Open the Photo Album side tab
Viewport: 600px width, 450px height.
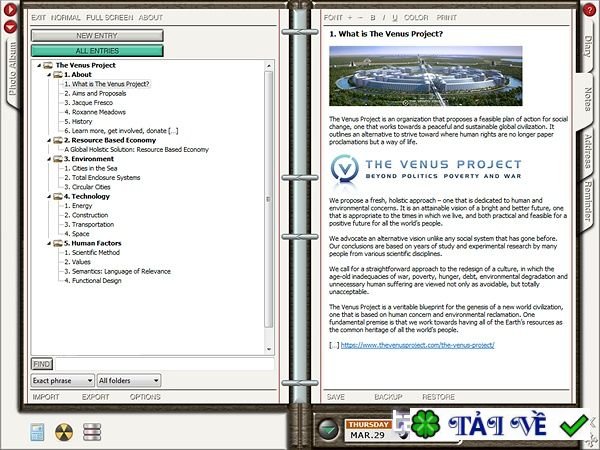[13, 69]
